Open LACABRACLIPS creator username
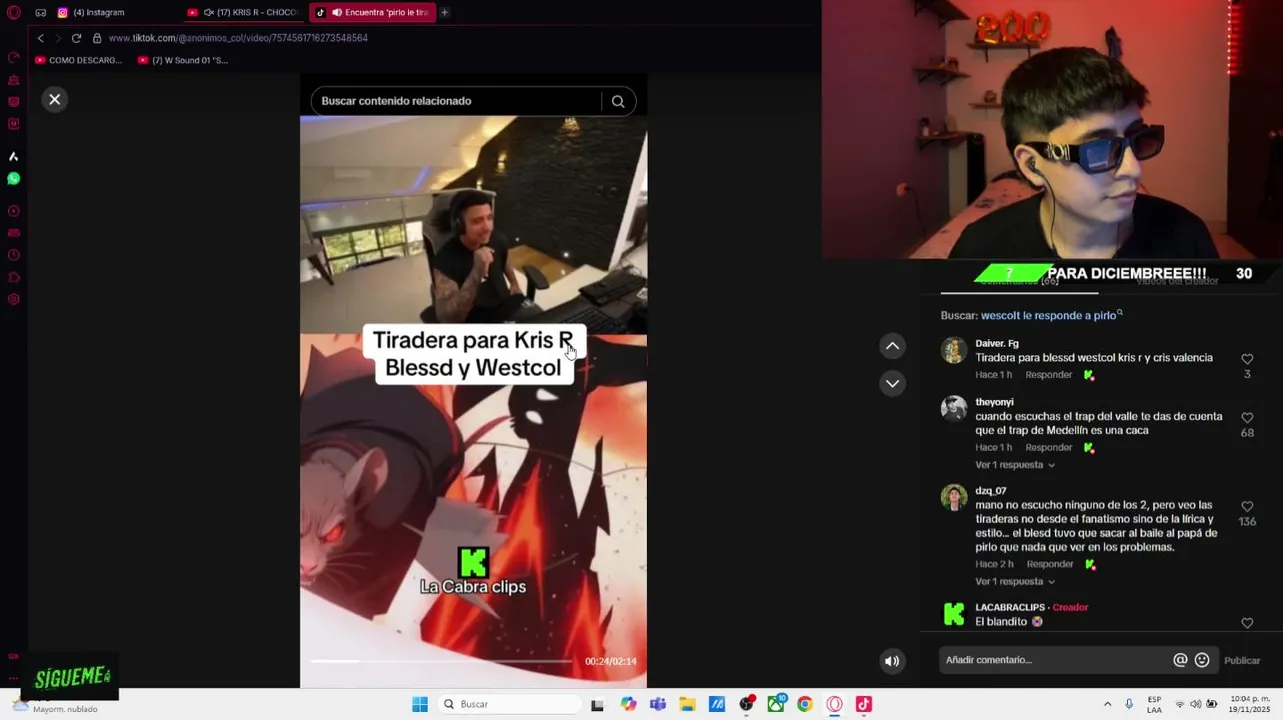 [x=1010, y=608]
